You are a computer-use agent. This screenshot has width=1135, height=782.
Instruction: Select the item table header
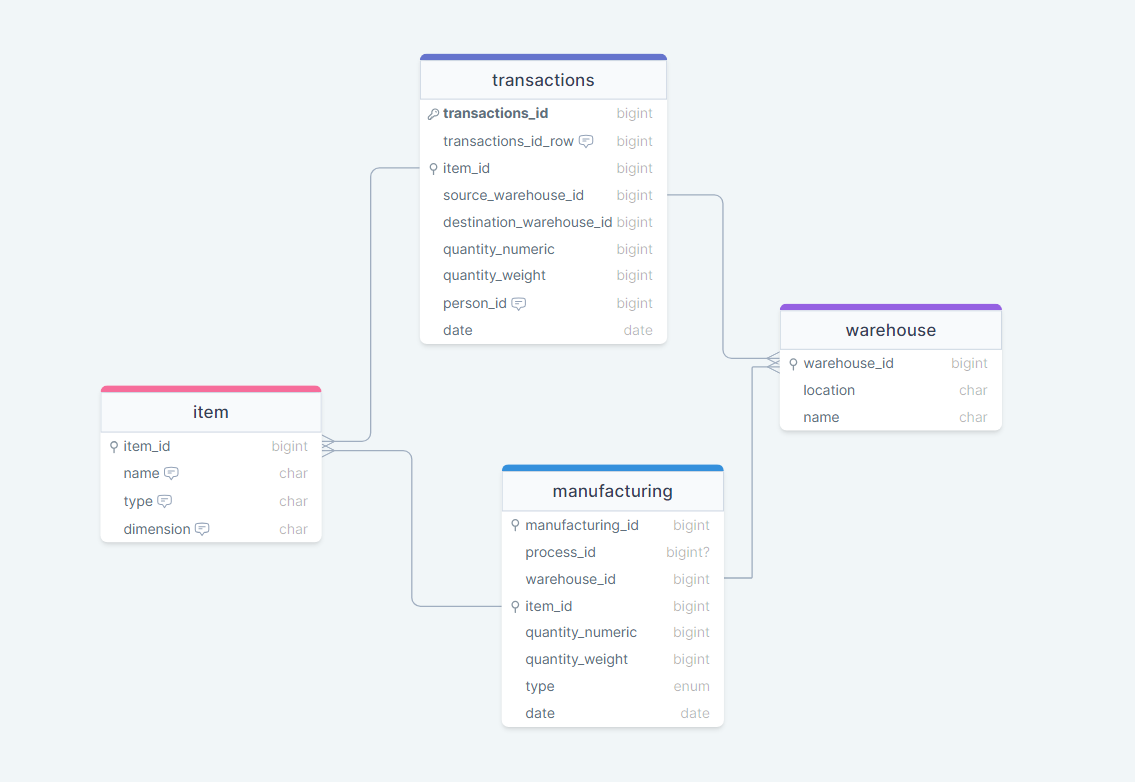tap(210, 411)
